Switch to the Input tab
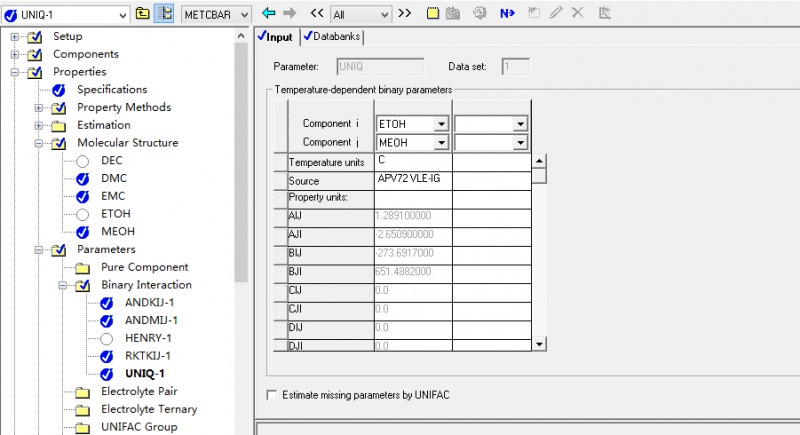This screenshot has height=435, width=800. click(276, 37)
